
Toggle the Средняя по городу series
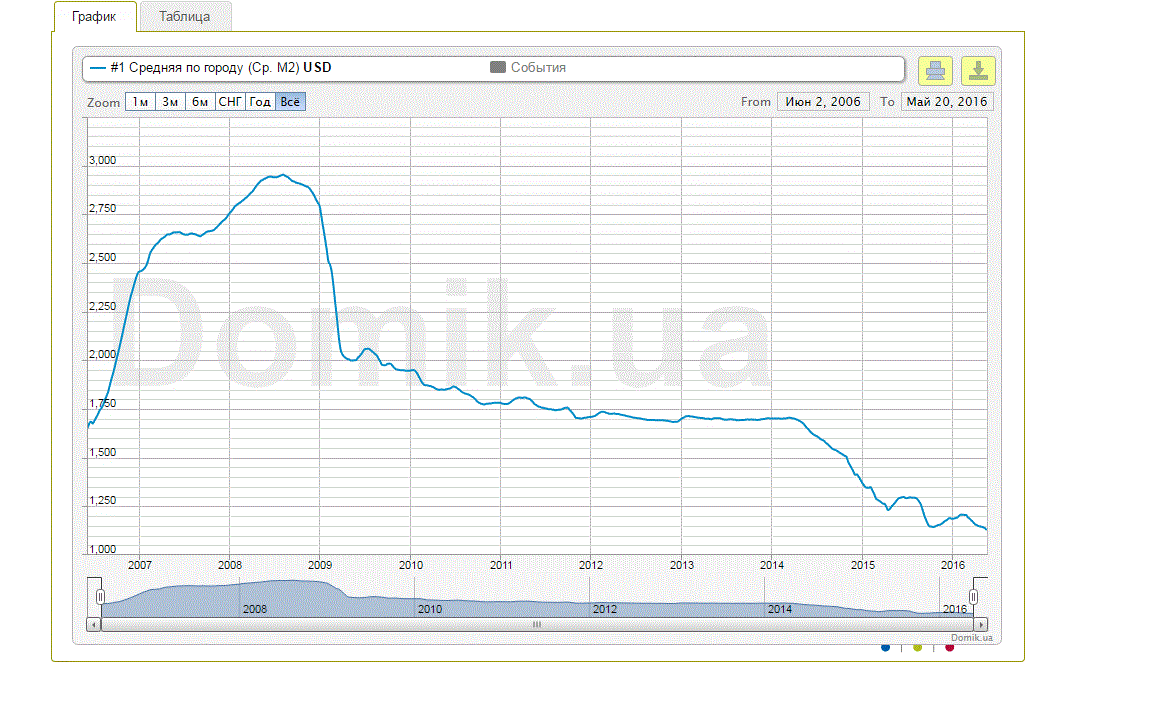pos(210,68)
